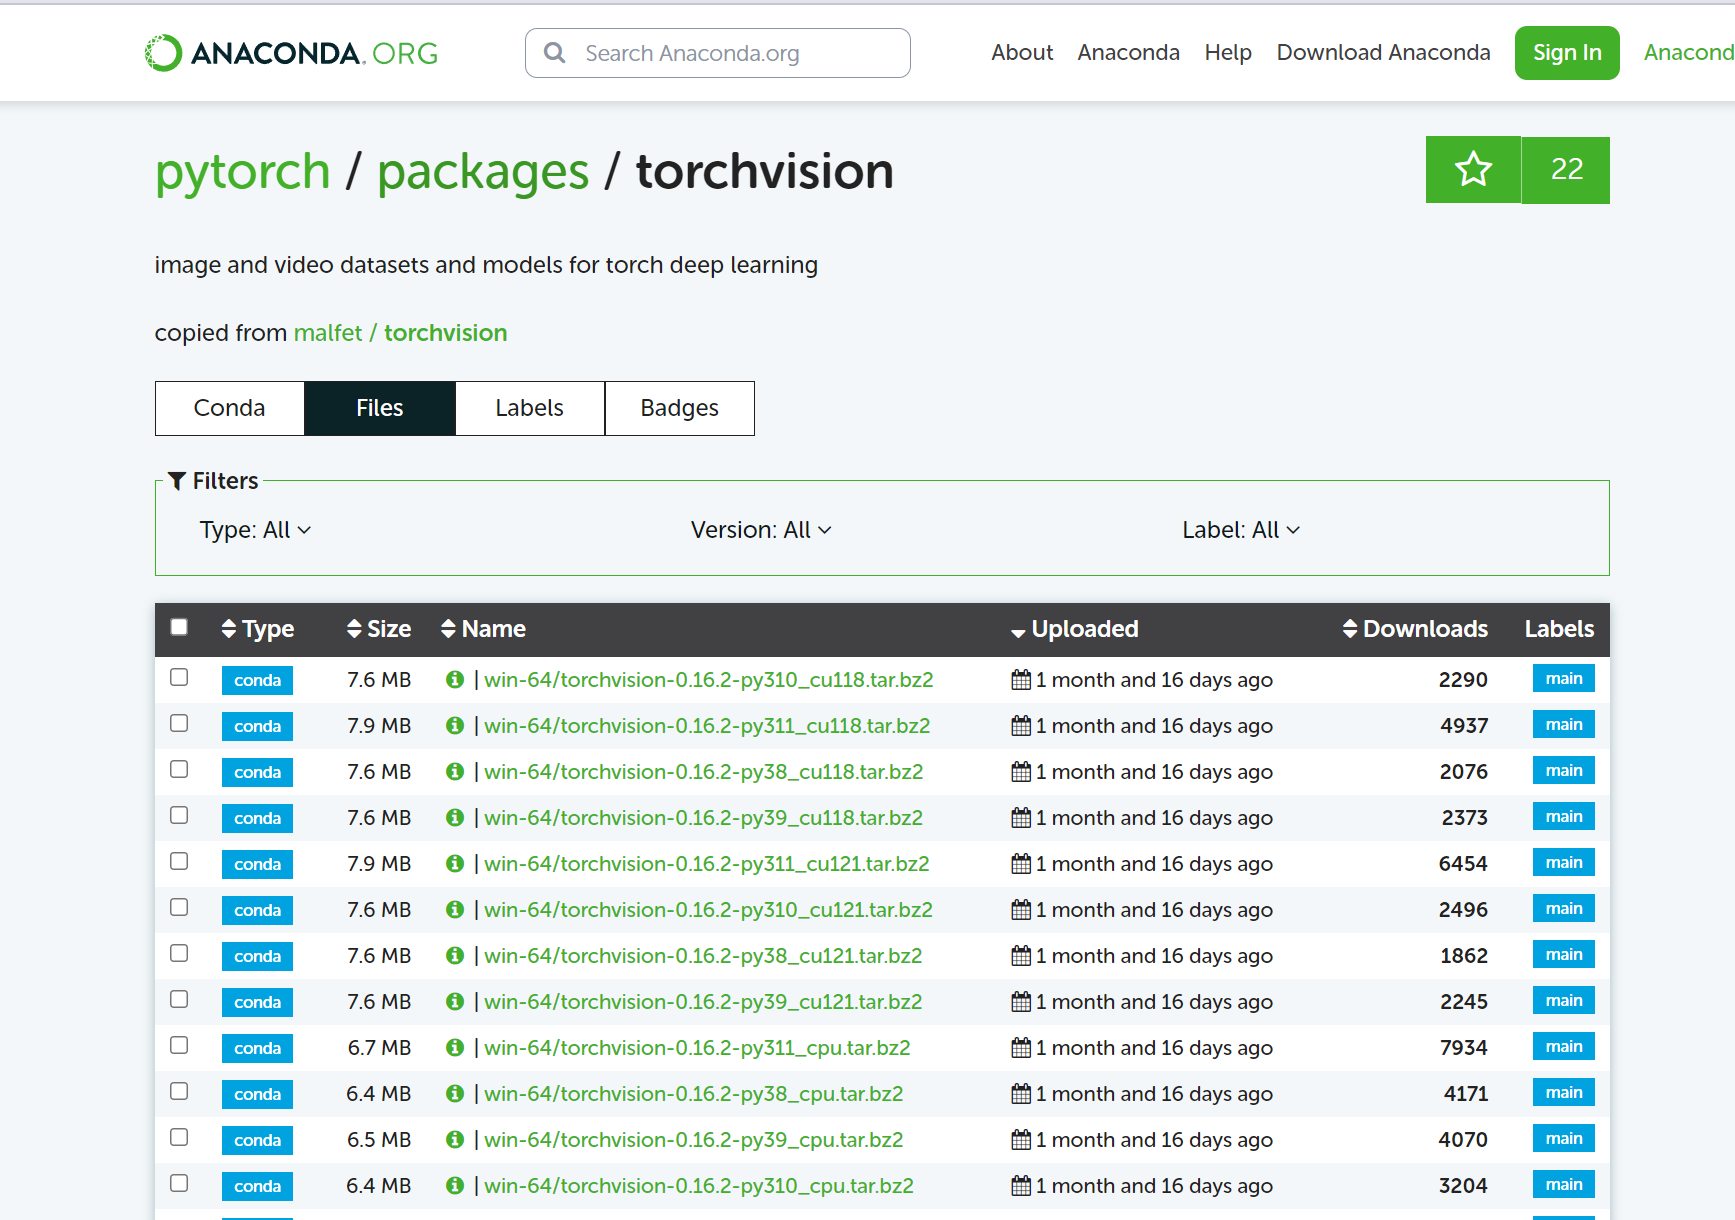Download win-64 torchvision py39_cpu file
1735x1220 pixels.
tap(694, 1140)
